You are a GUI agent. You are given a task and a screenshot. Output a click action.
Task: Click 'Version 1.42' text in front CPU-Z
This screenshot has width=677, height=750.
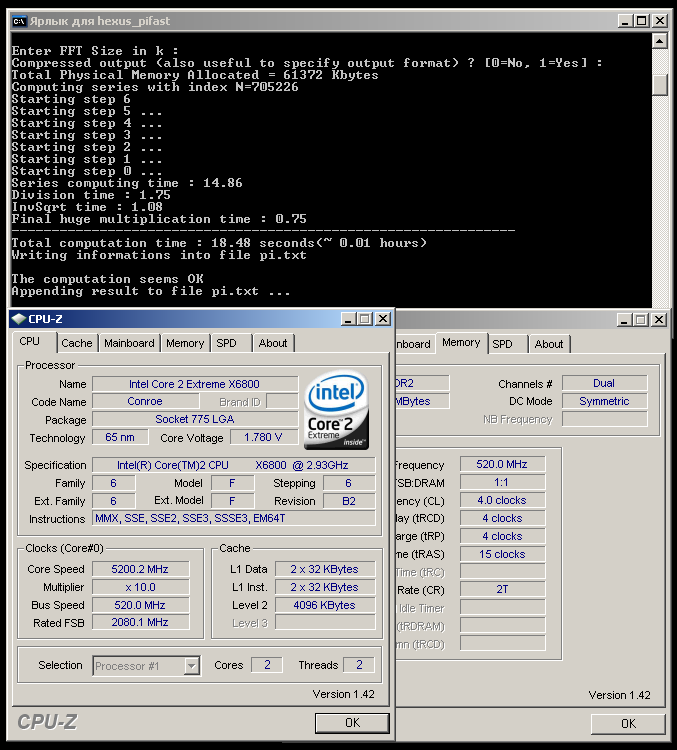click(x=344, y=694)
